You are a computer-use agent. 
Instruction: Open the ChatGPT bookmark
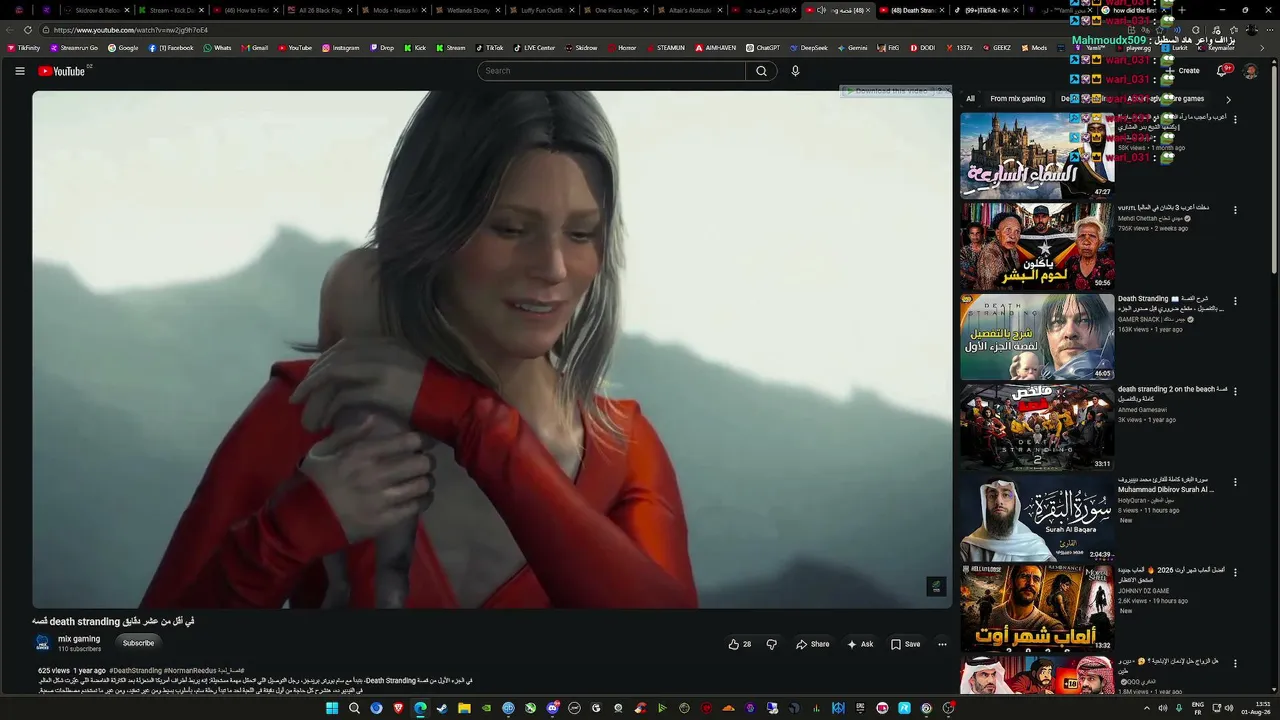763,48
